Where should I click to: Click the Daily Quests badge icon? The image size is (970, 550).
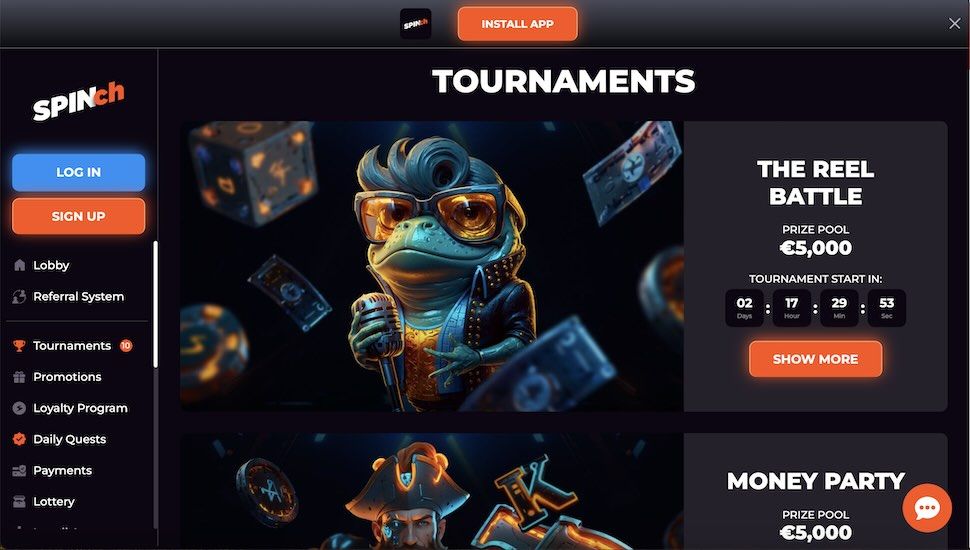(19, 439)
